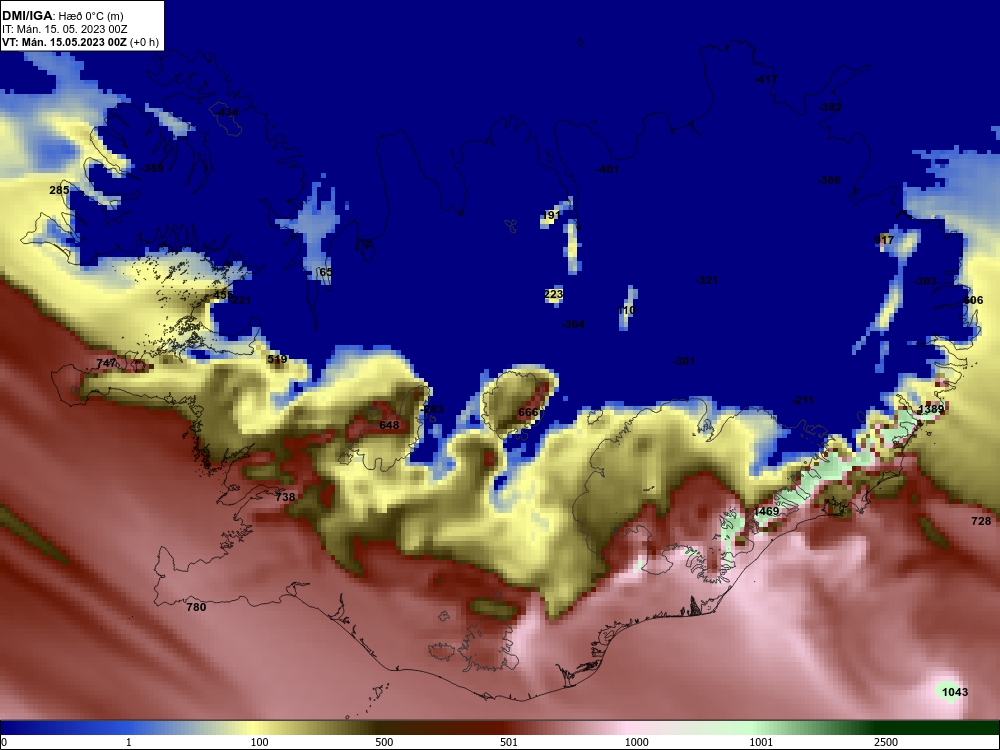The width and height of the screenshot is (1000, 750).
Task: Click the '-211' value on the map
Action: coord(803,401)
